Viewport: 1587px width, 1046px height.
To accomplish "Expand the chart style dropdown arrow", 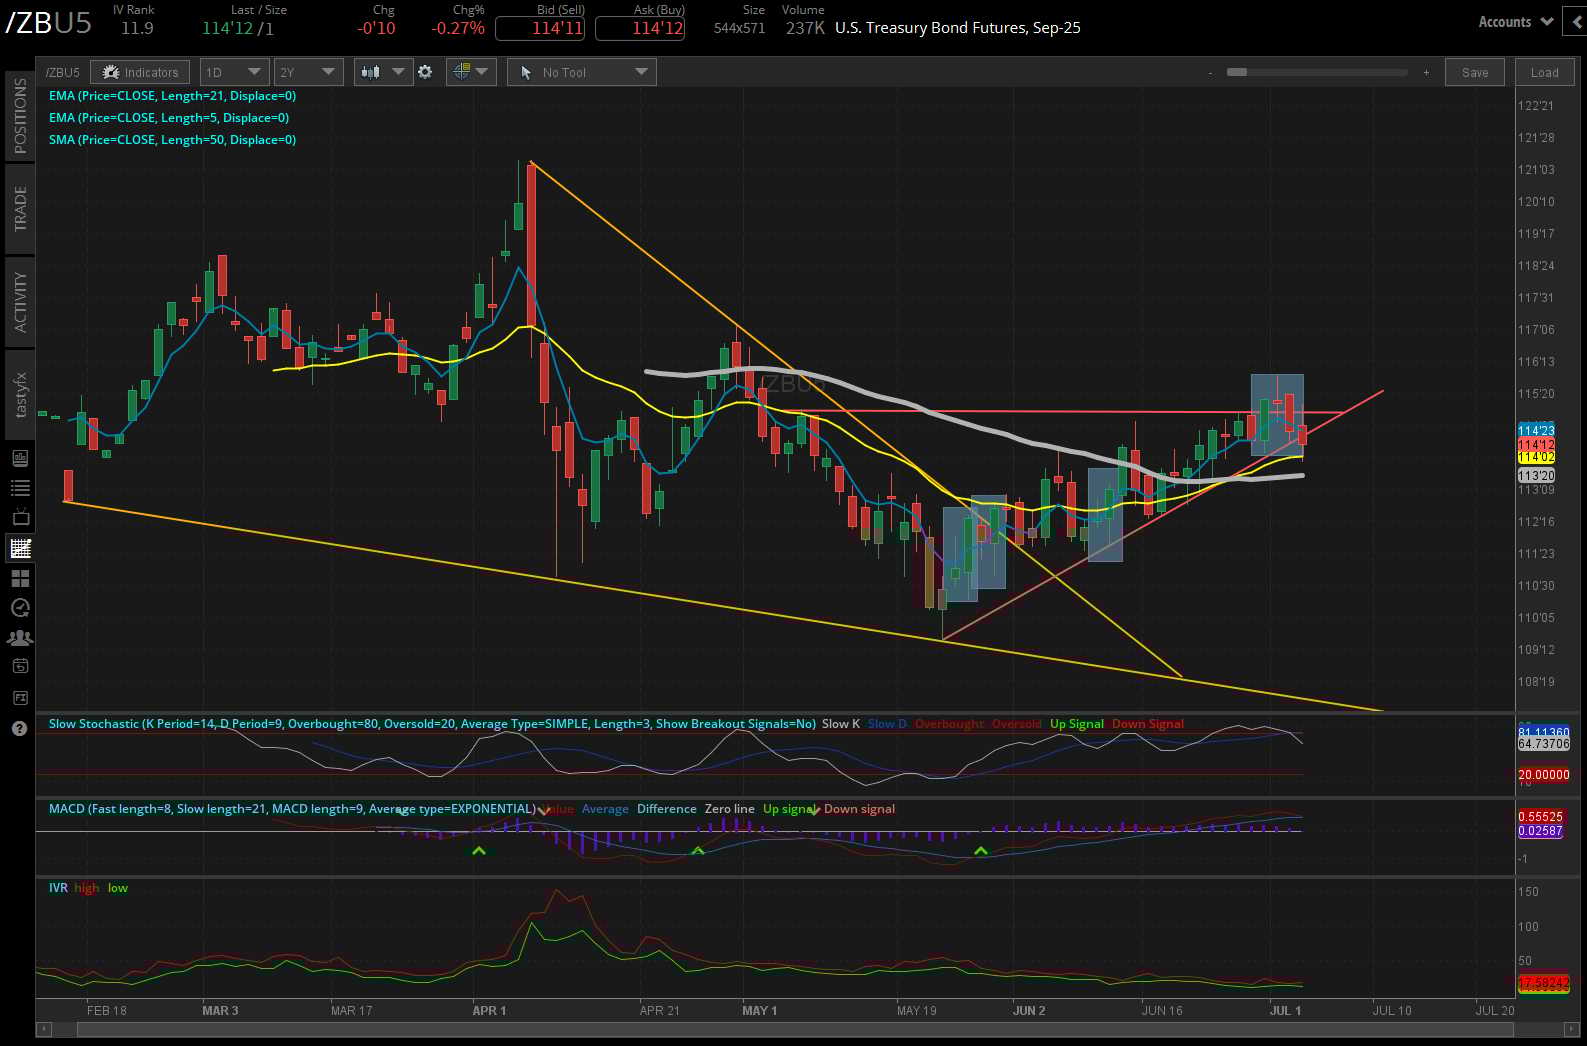I will pos(398,72).
